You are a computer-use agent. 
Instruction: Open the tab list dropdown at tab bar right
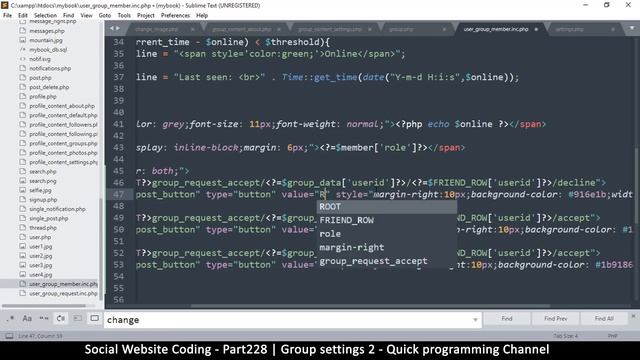pyautogui.click(x=631, y=29)
